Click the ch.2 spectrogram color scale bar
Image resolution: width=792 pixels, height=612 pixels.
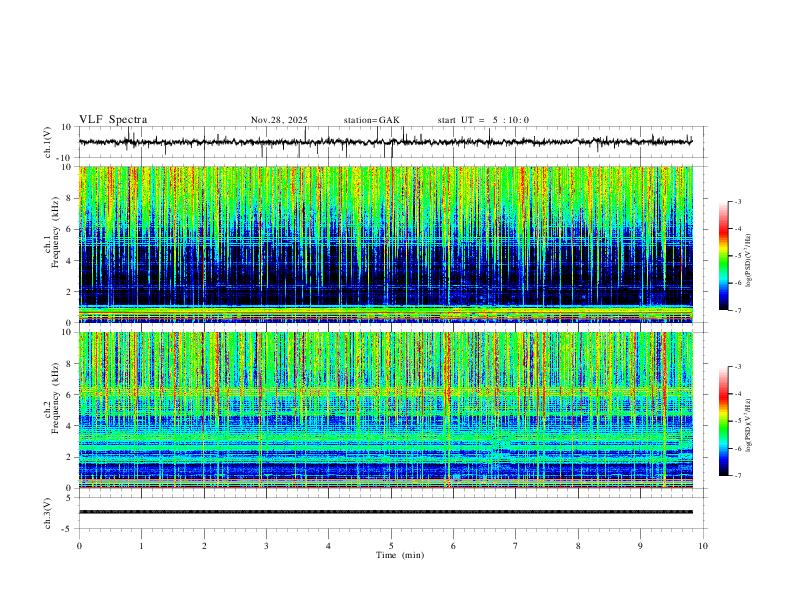pyautogui.click(x=723, y=421)
